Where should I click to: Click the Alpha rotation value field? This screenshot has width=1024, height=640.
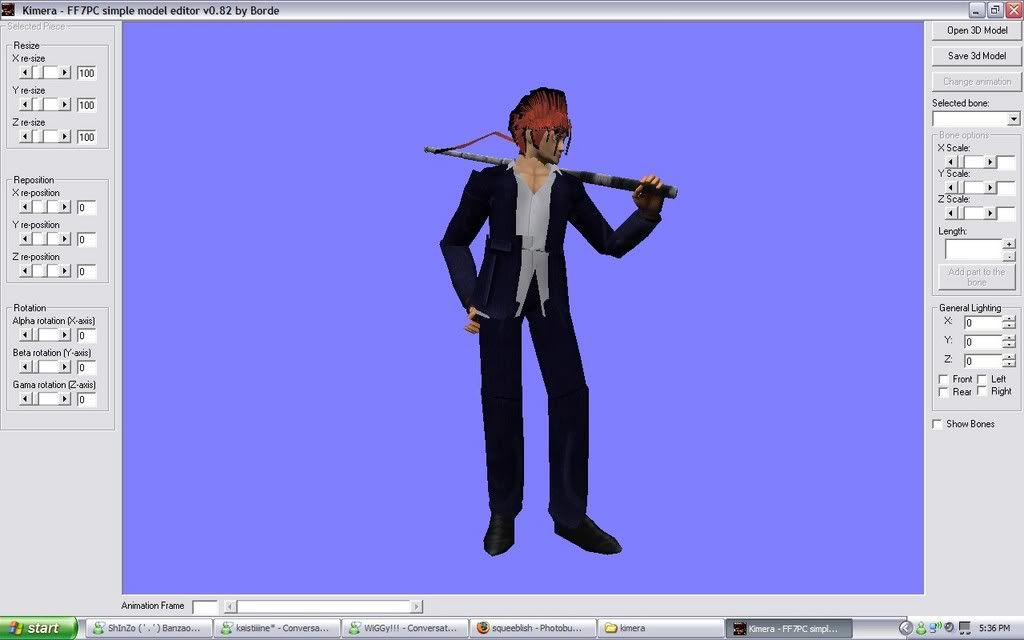[x=87, y=336]
